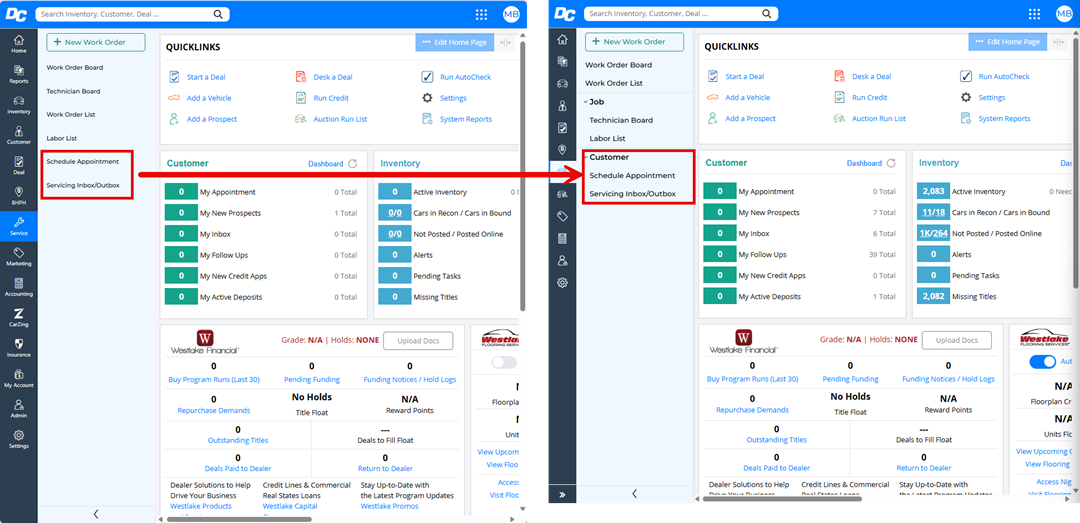Open Work Order Board in the left screenshot
The width and height of the screenshot is (1080, 523).
(74, 68)
